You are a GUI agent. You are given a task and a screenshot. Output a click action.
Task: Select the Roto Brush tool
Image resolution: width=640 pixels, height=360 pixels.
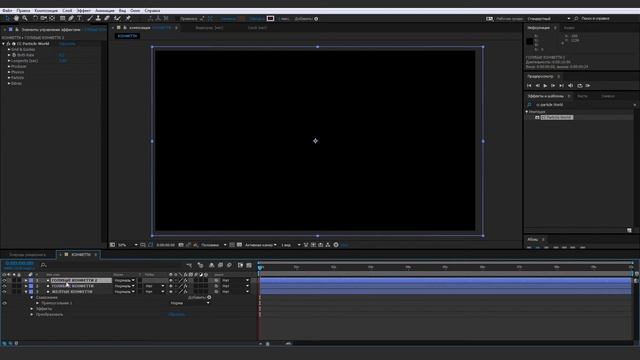118,18
